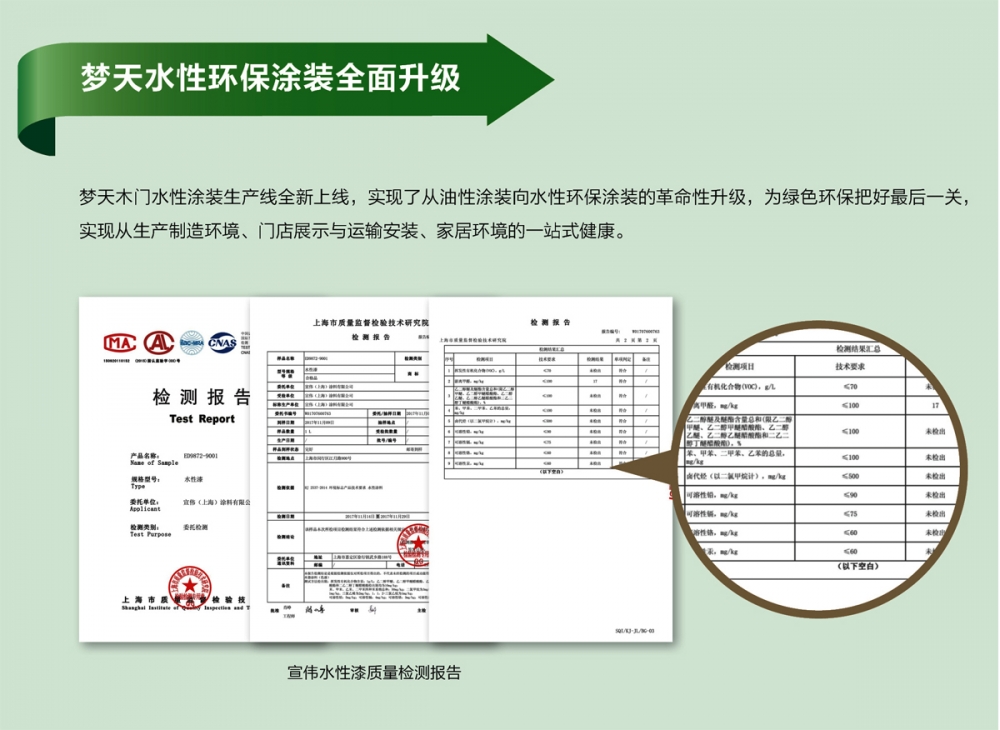
Task: Click the red stamp on the middle report page
Action: point(413,544)
